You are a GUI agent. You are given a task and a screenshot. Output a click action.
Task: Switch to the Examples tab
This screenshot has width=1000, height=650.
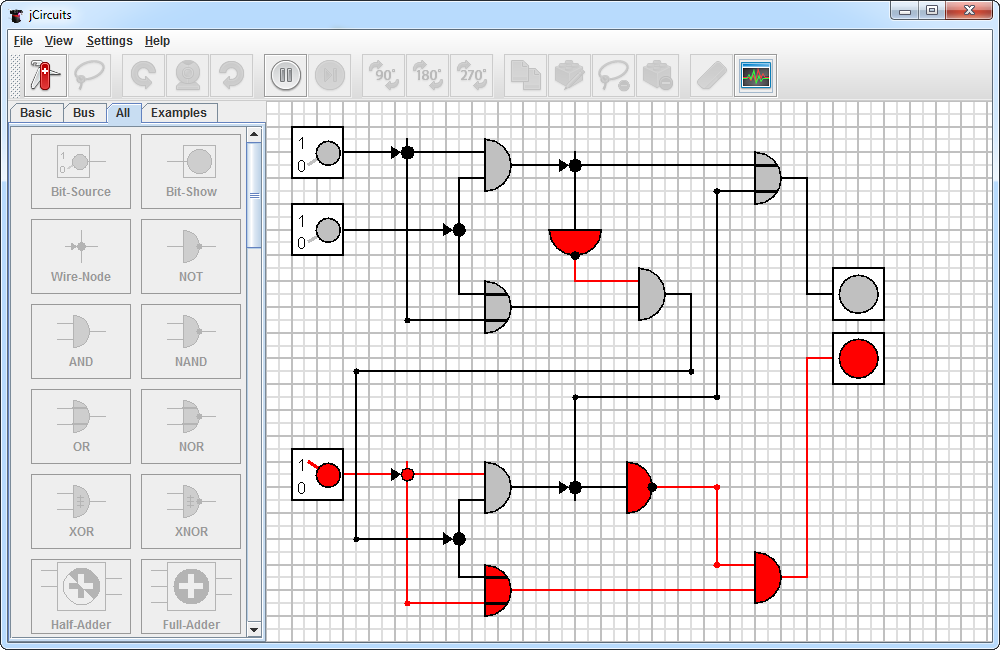pos(179,113)
